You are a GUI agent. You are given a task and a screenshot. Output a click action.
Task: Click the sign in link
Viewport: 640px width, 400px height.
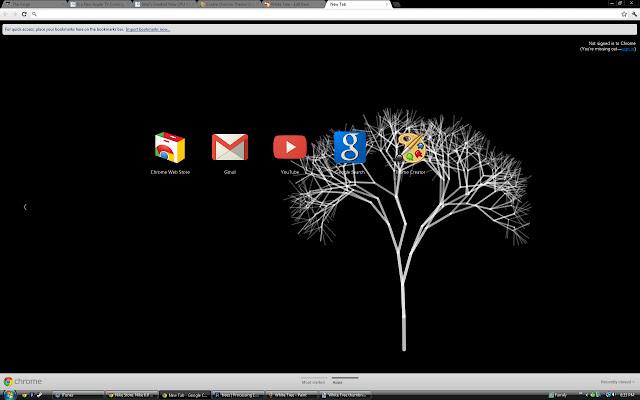click(x=627, y=49)
